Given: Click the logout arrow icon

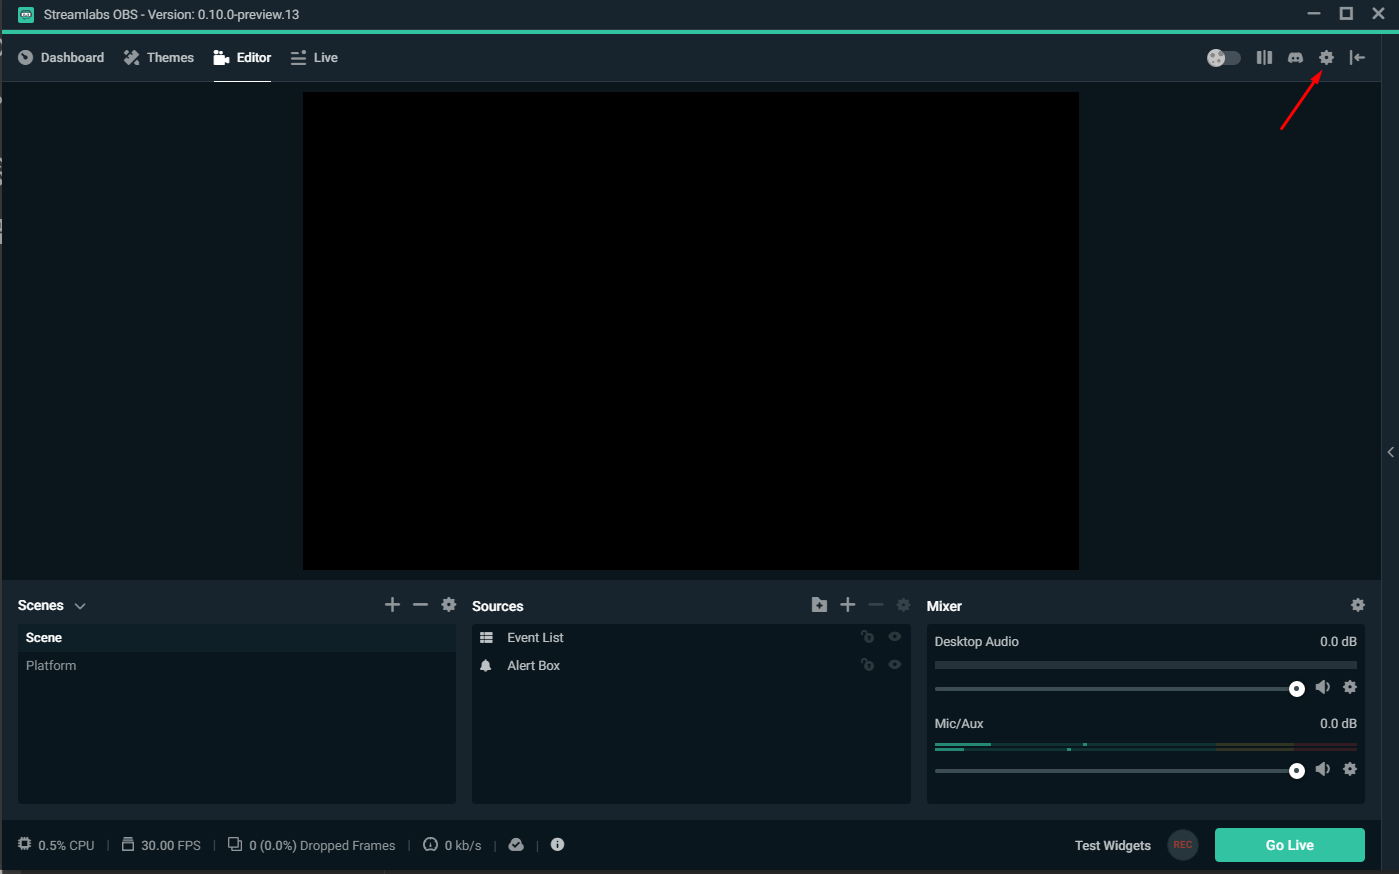Looking at the screenshot, I should pos(1357,58).
